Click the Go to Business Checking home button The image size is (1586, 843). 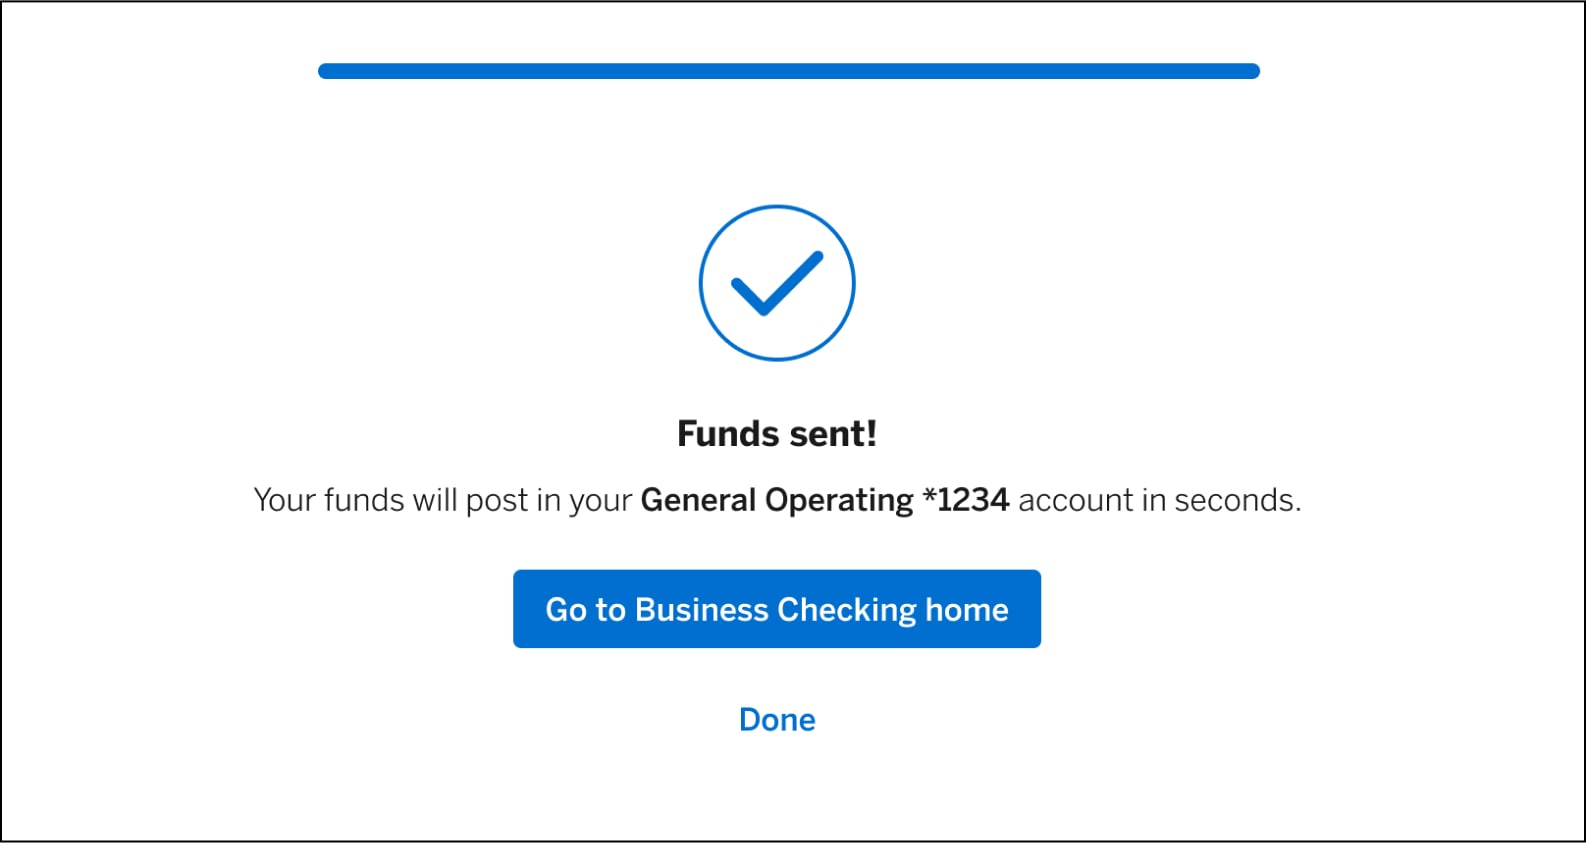click(777, 608)
